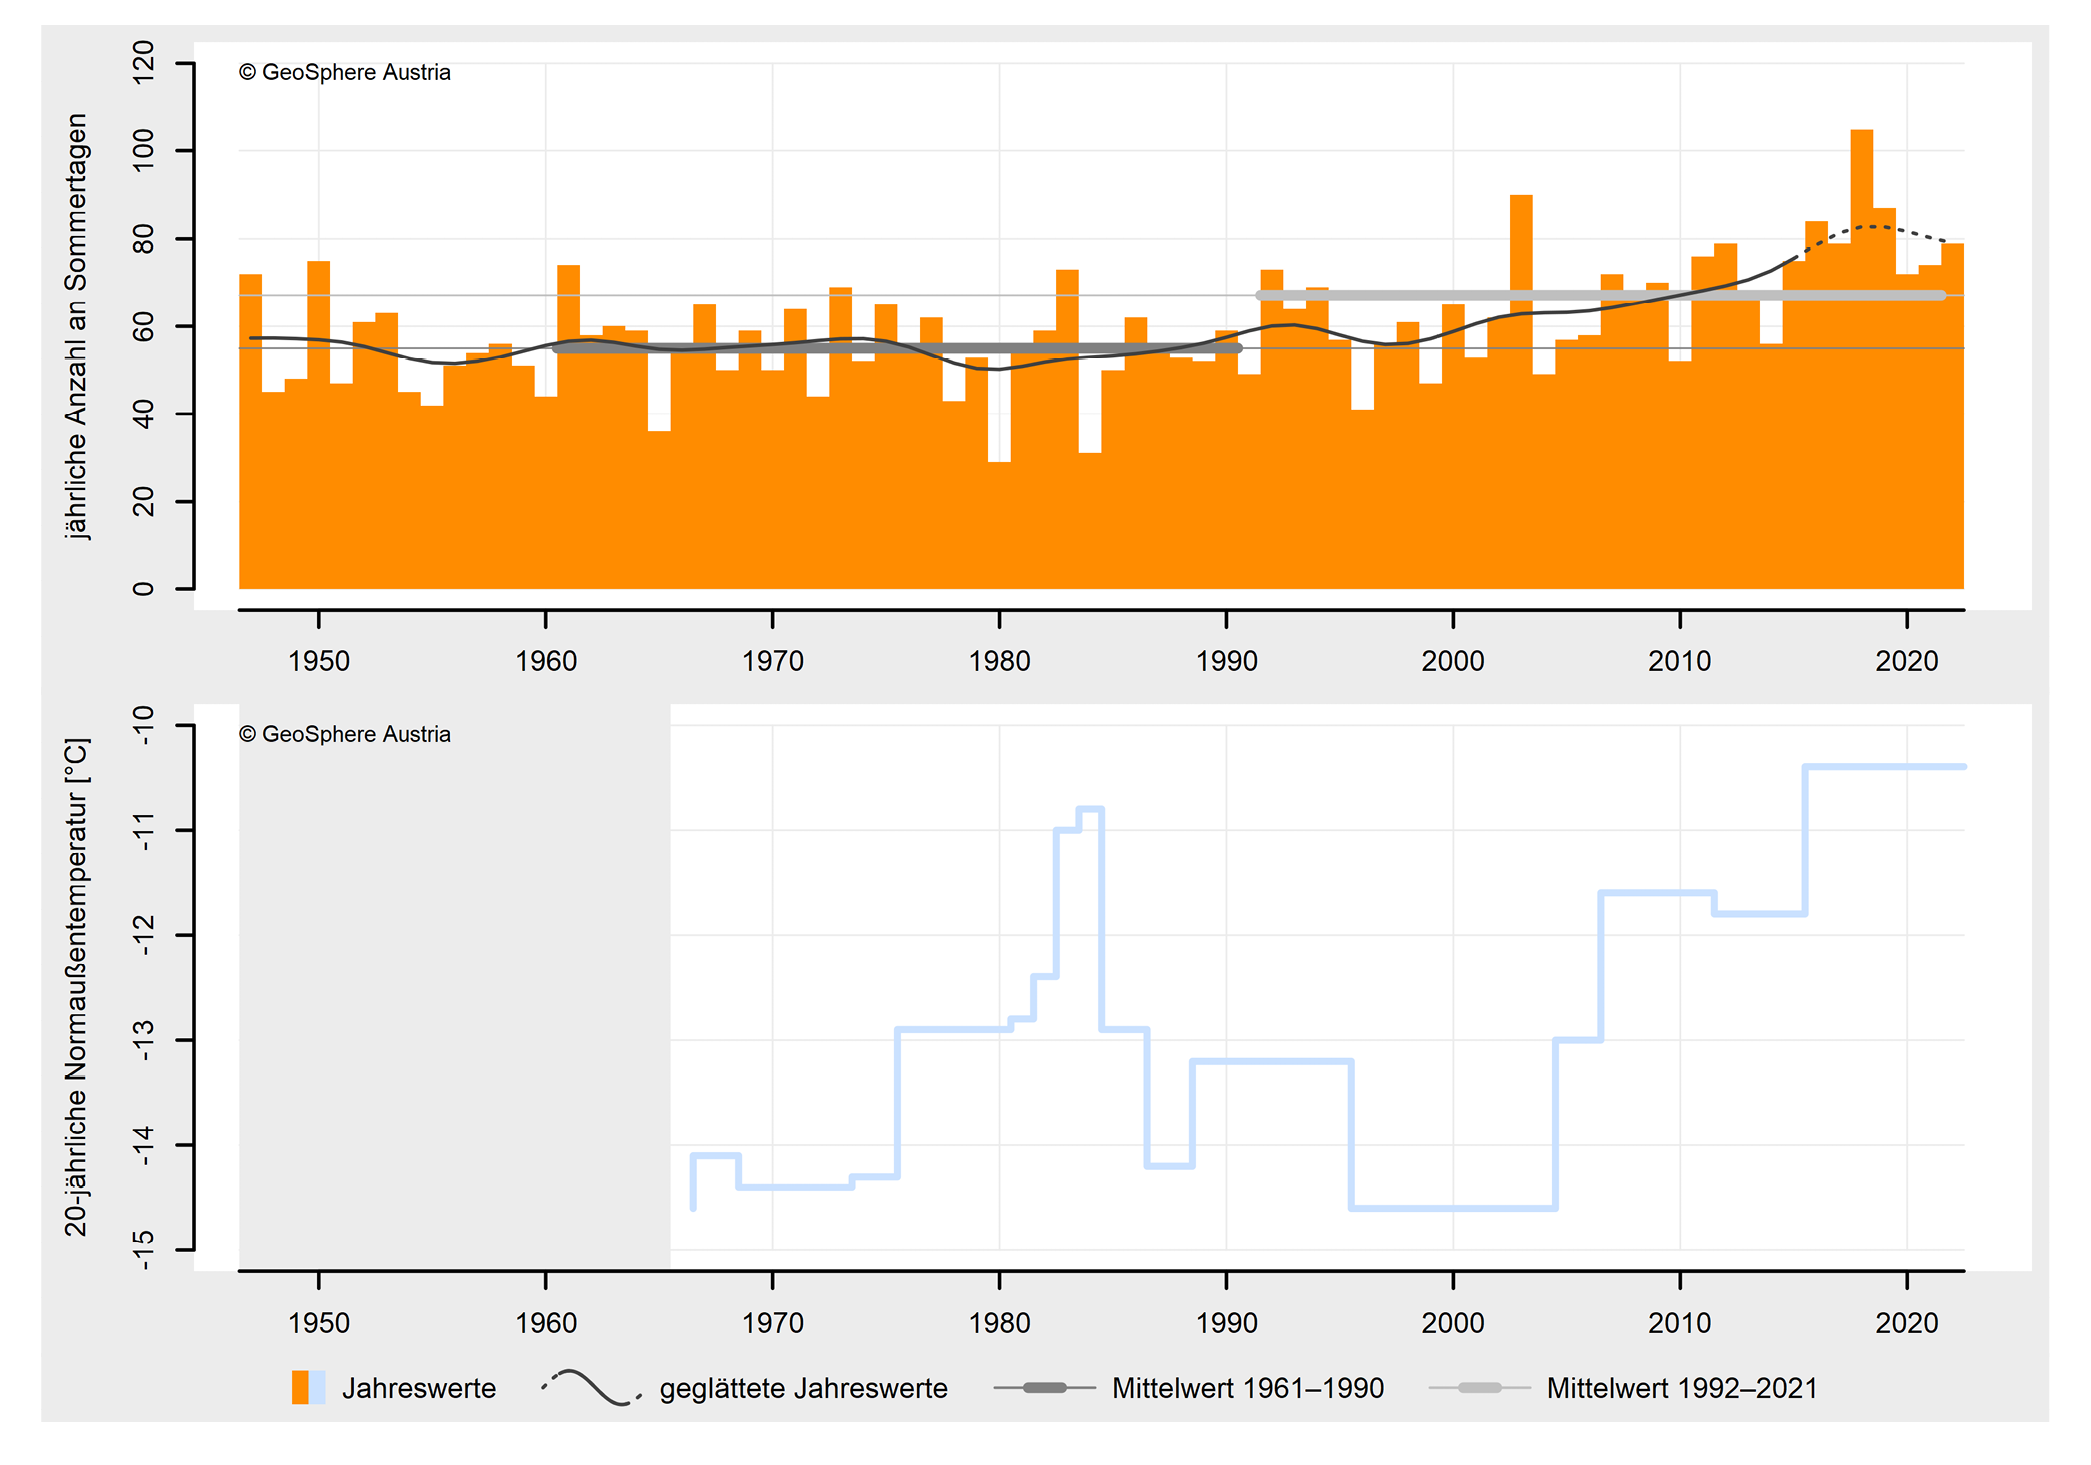Click the light blue Jahreswerte legend swatch
Viewport: 2091px width, 1465px height.
coord(318,1387)
